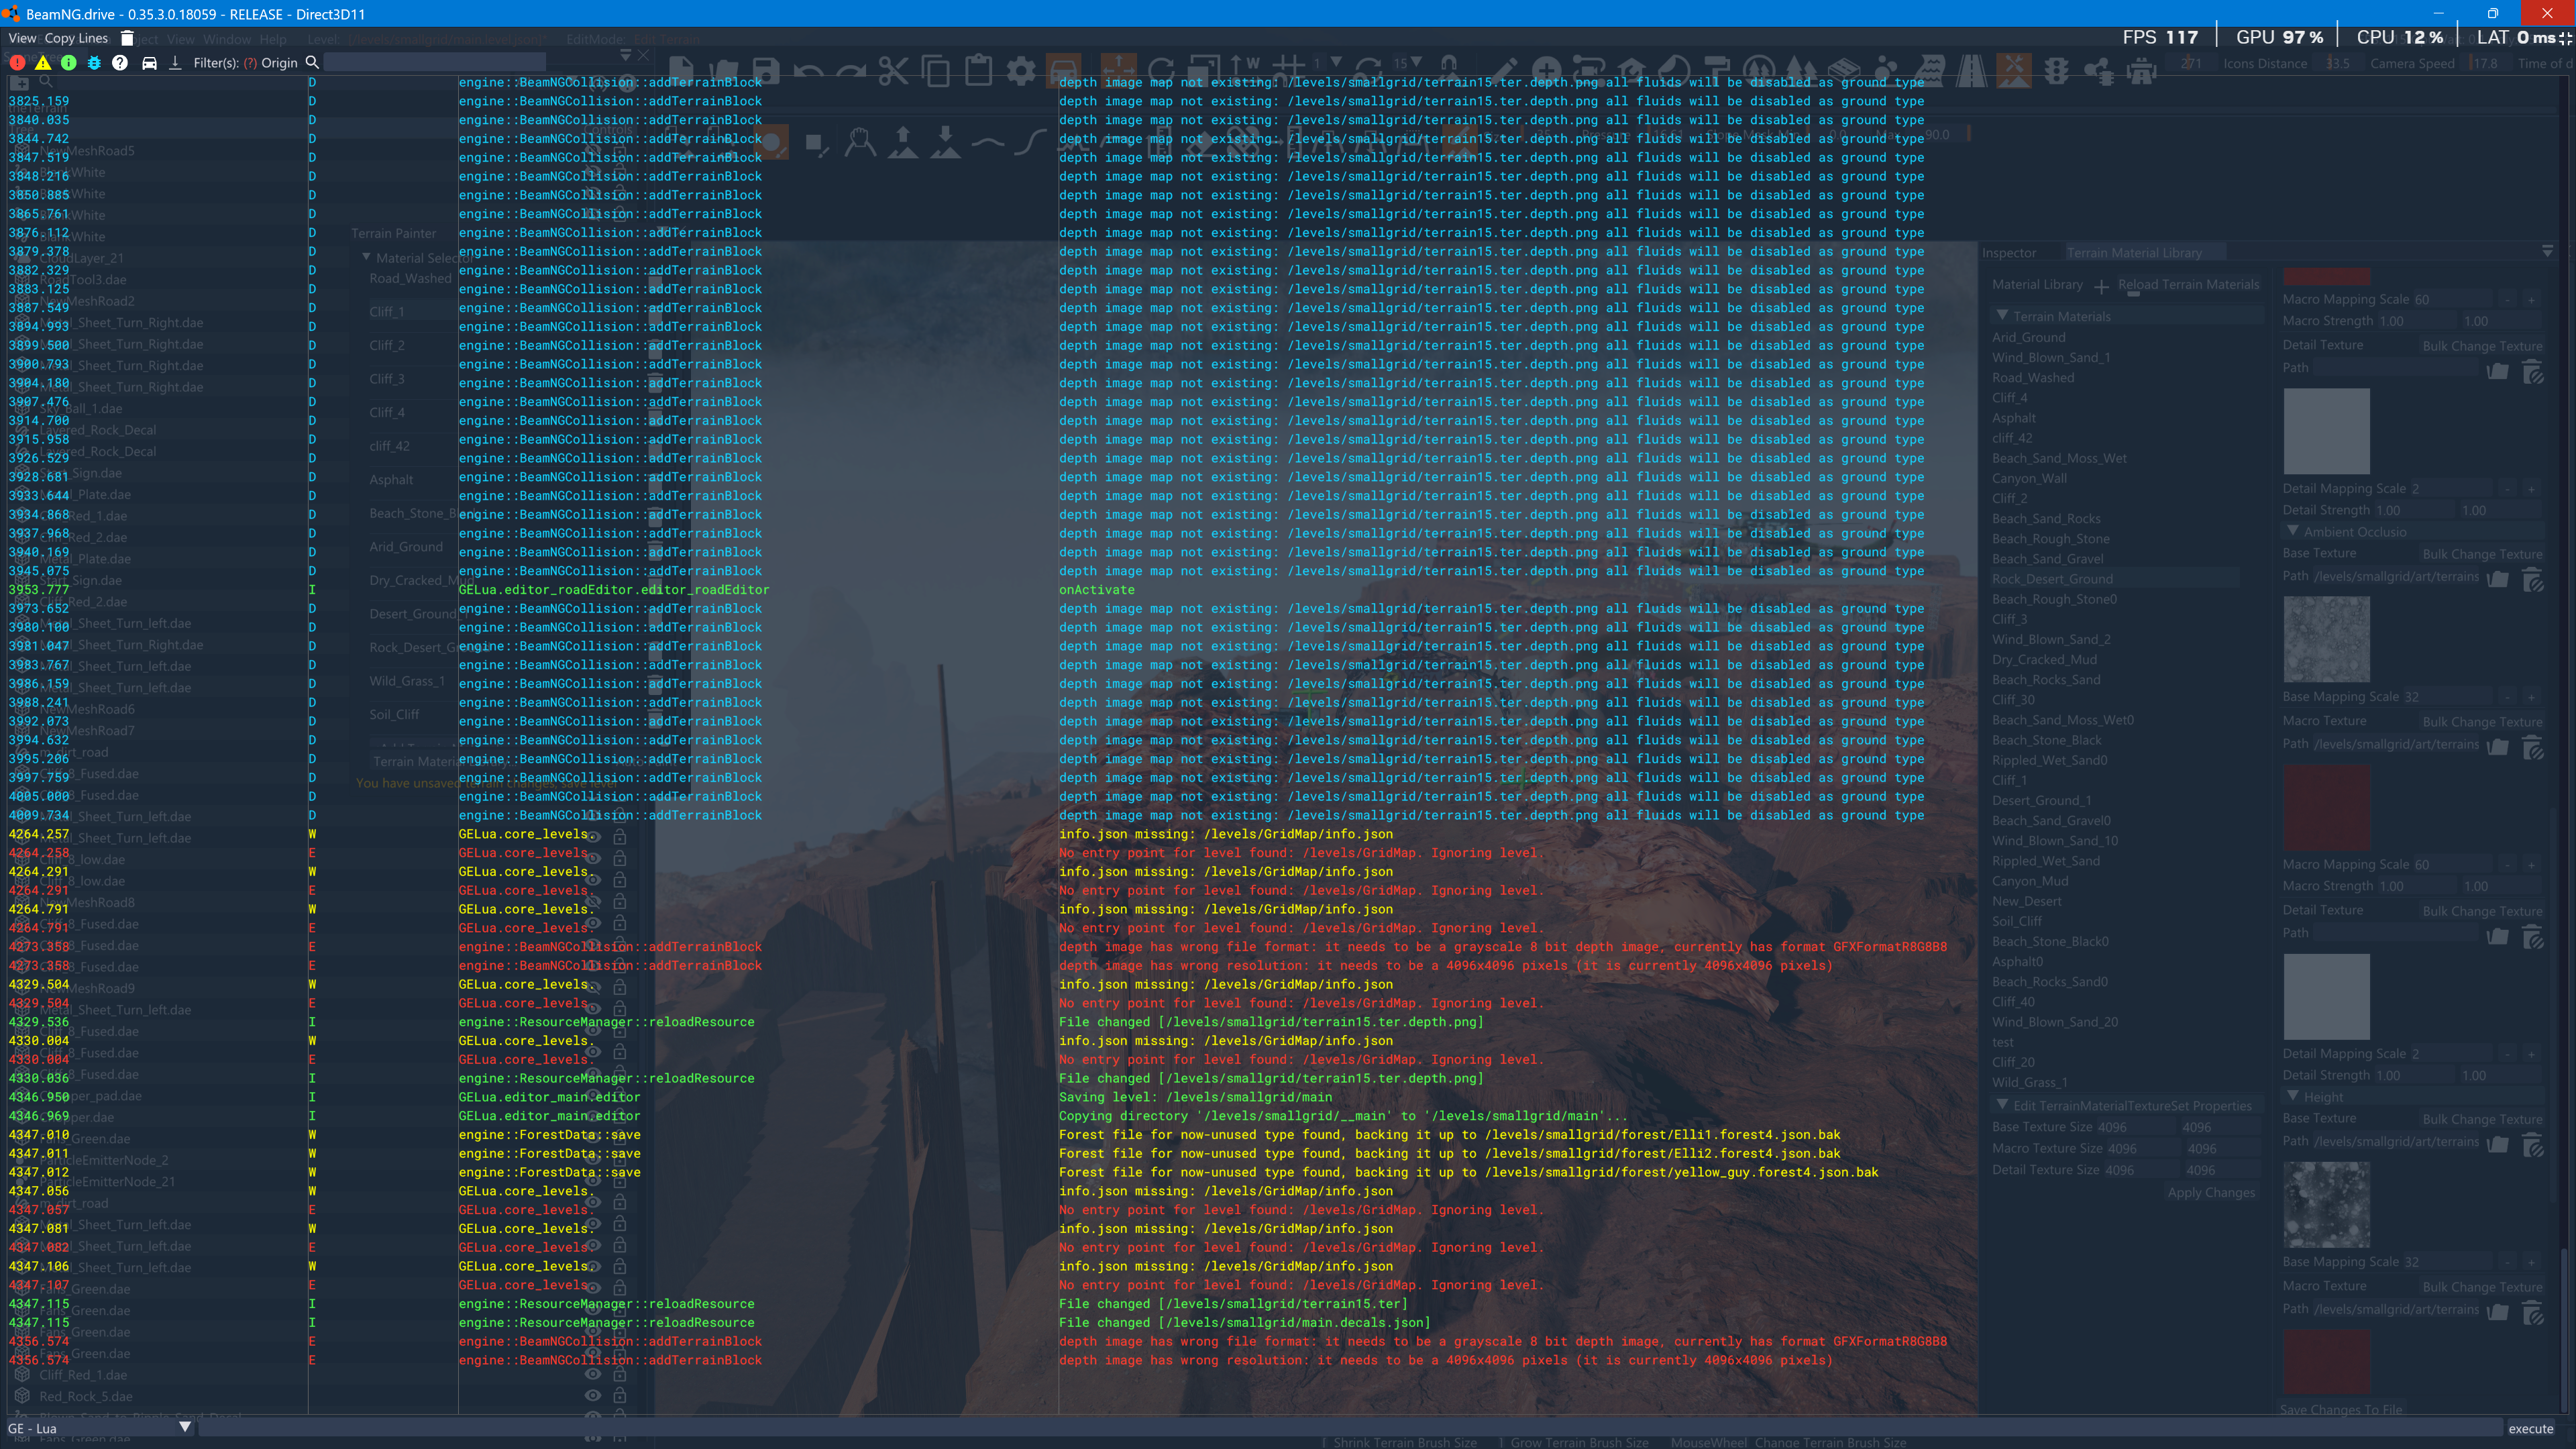Toggle lock icon for Red_Rock_5.dae
This screenshot has width=2576, height=1449.
620,1395
